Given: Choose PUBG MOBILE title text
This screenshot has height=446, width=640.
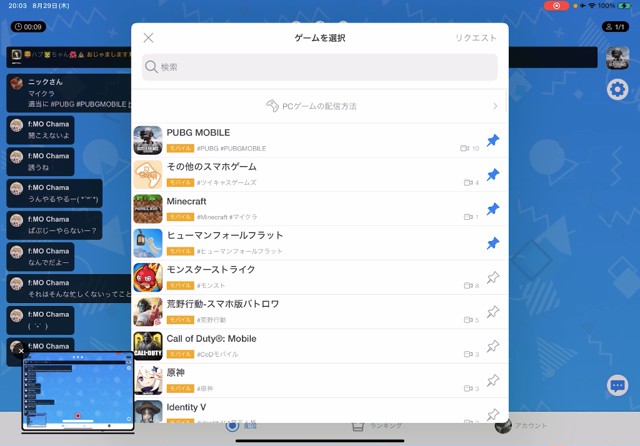Looking at the screenshot, I should (198, 133).
